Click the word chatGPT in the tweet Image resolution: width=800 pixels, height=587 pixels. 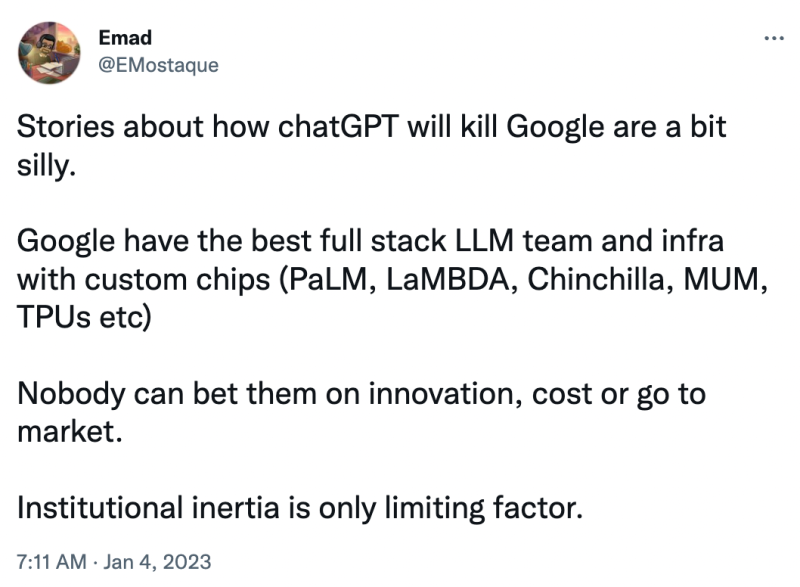point(338,126)
